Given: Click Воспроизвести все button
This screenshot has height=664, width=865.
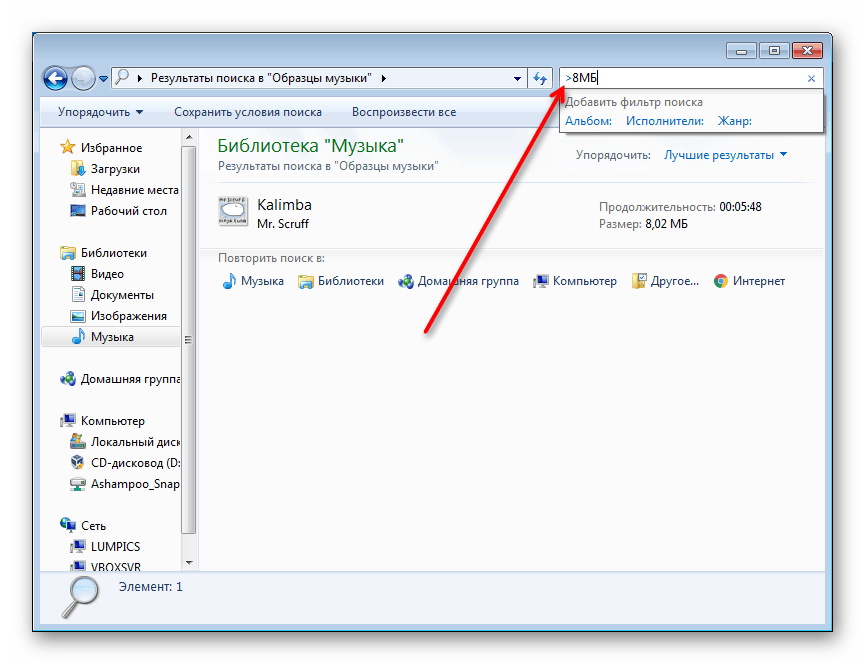Looking at the screenshot, I should coord(404,112).
